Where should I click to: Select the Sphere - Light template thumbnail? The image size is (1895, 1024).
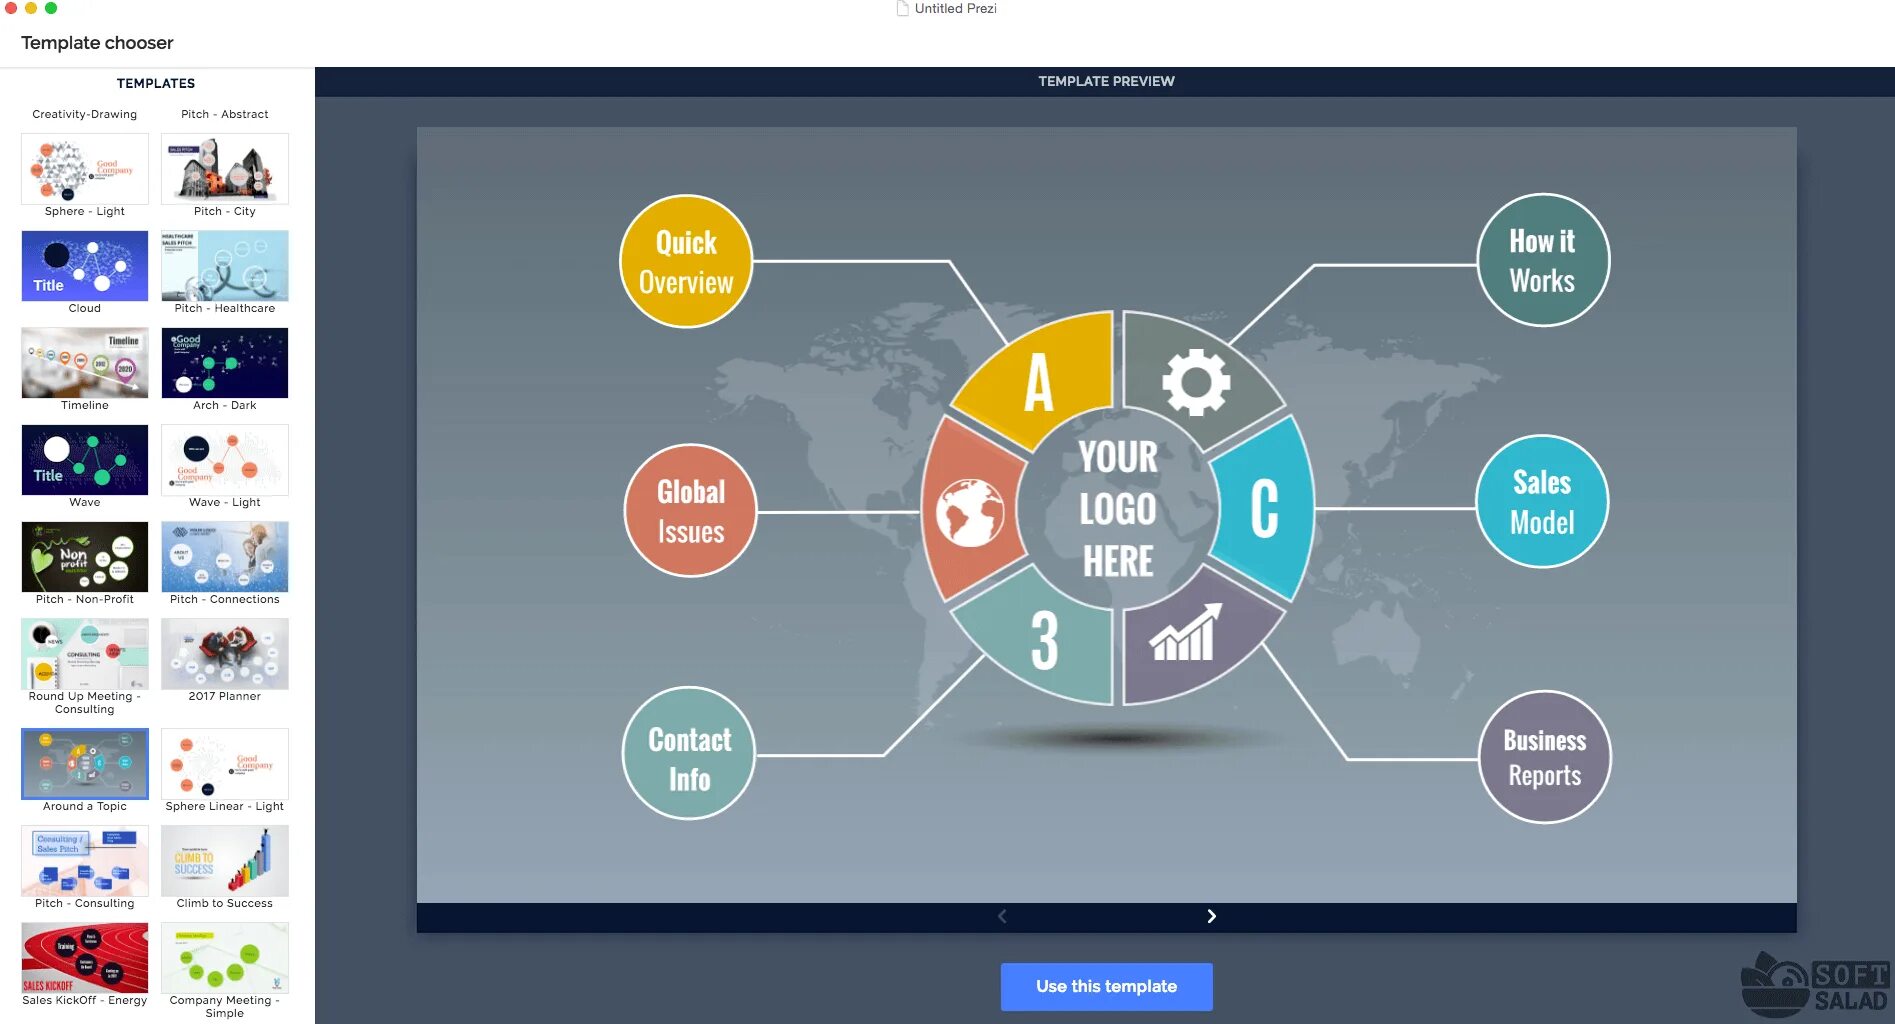85,169
